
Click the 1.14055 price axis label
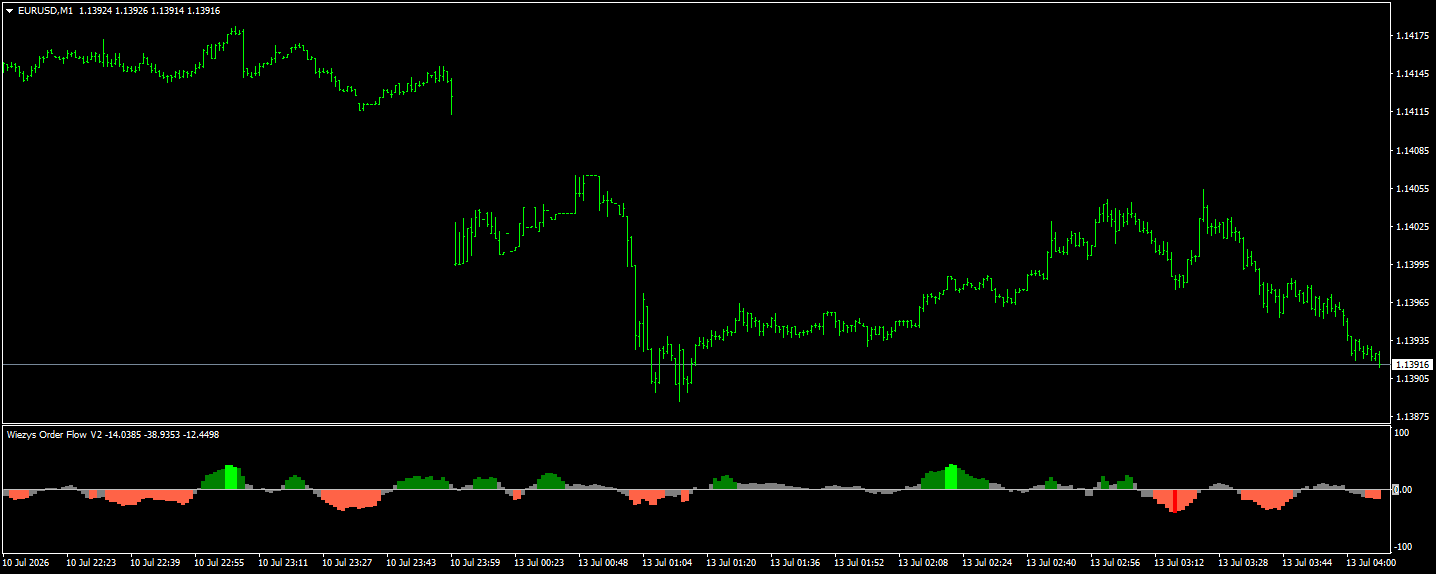click(x=1412, y=189)
